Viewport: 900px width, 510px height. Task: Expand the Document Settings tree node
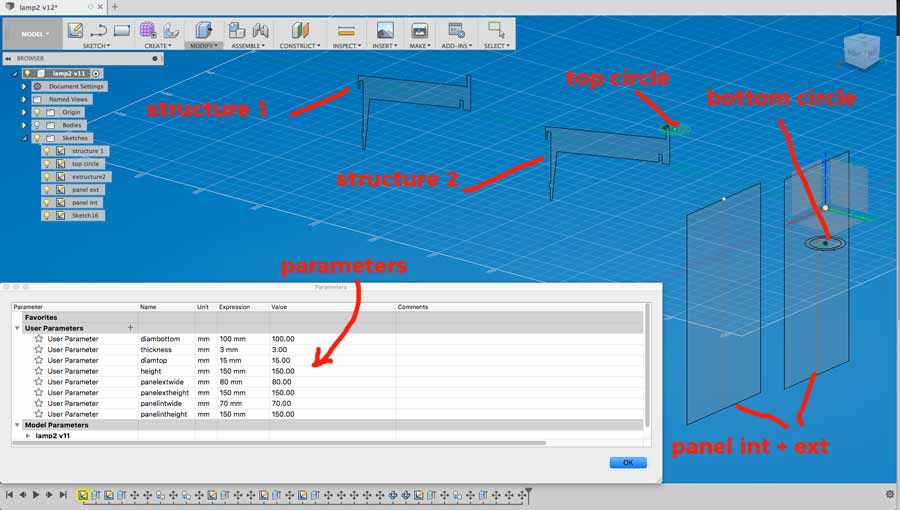click(x=23, y=86)
